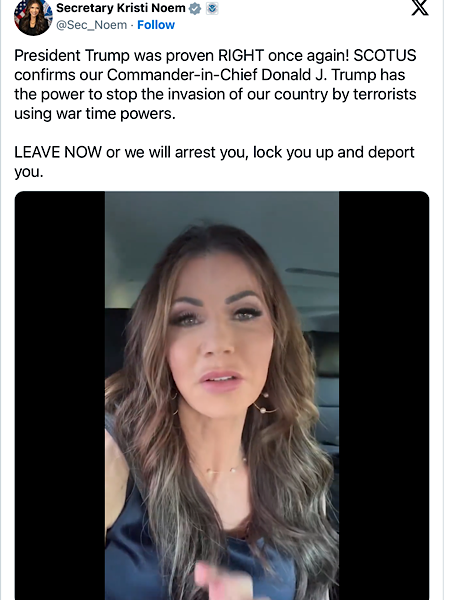Click the Secretary Kristi Noem display name
Image resolution: width=450 pixels, height=600 pixels.
click(121, 8)
